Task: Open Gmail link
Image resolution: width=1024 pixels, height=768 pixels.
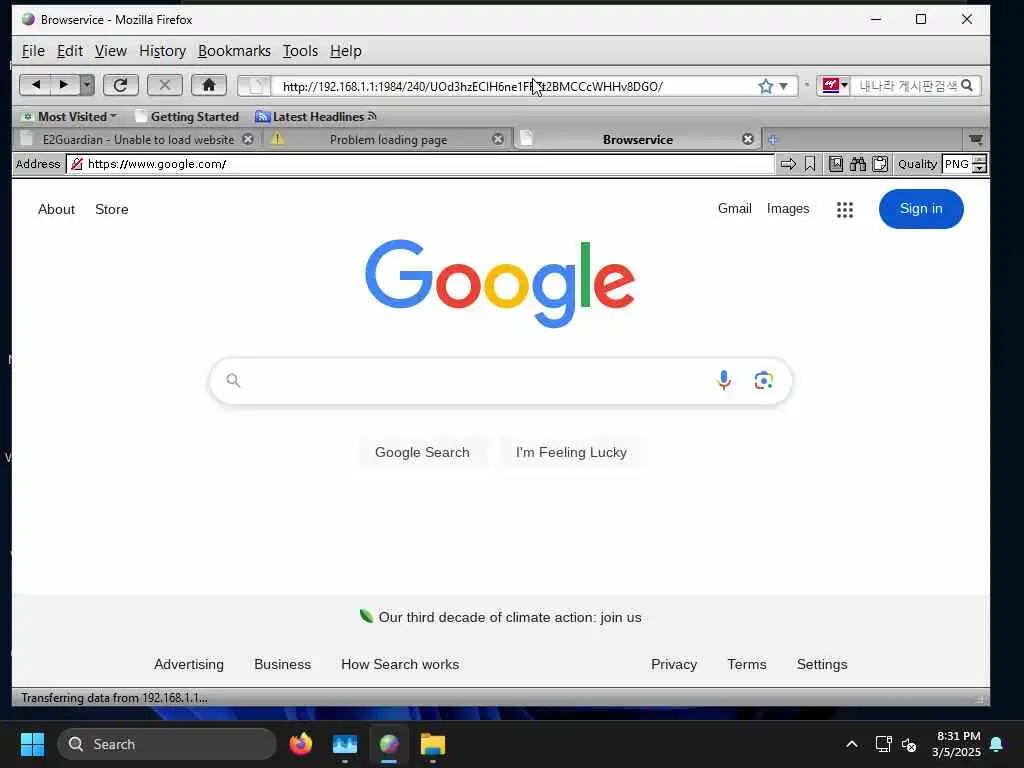Action: coord(735,208)
